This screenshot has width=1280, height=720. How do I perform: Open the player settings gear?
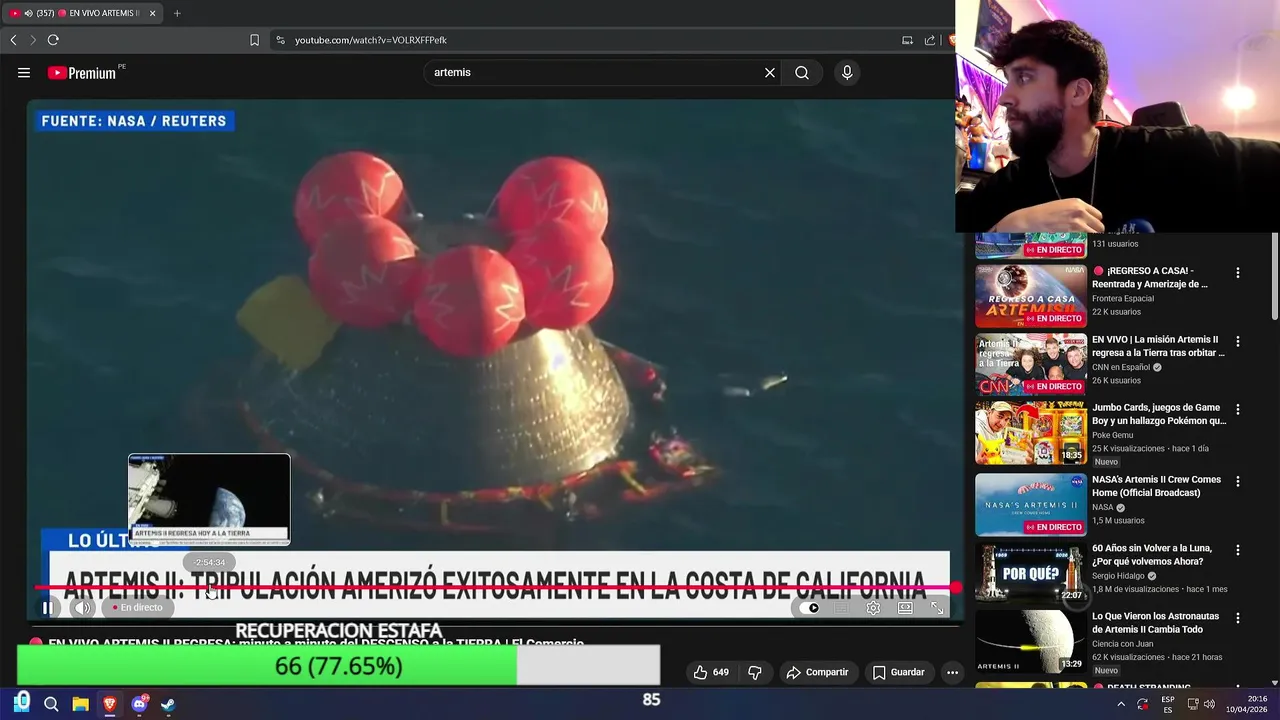pyautogui.click(x=873, y=608)
